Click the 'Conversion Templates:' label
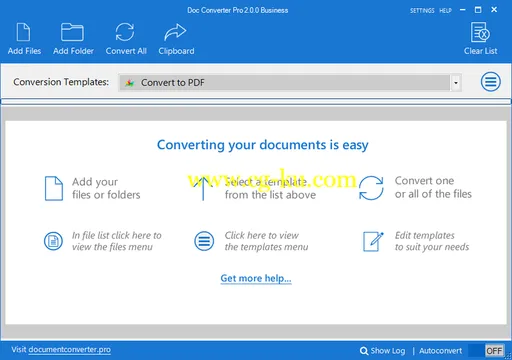 [61, 82]
